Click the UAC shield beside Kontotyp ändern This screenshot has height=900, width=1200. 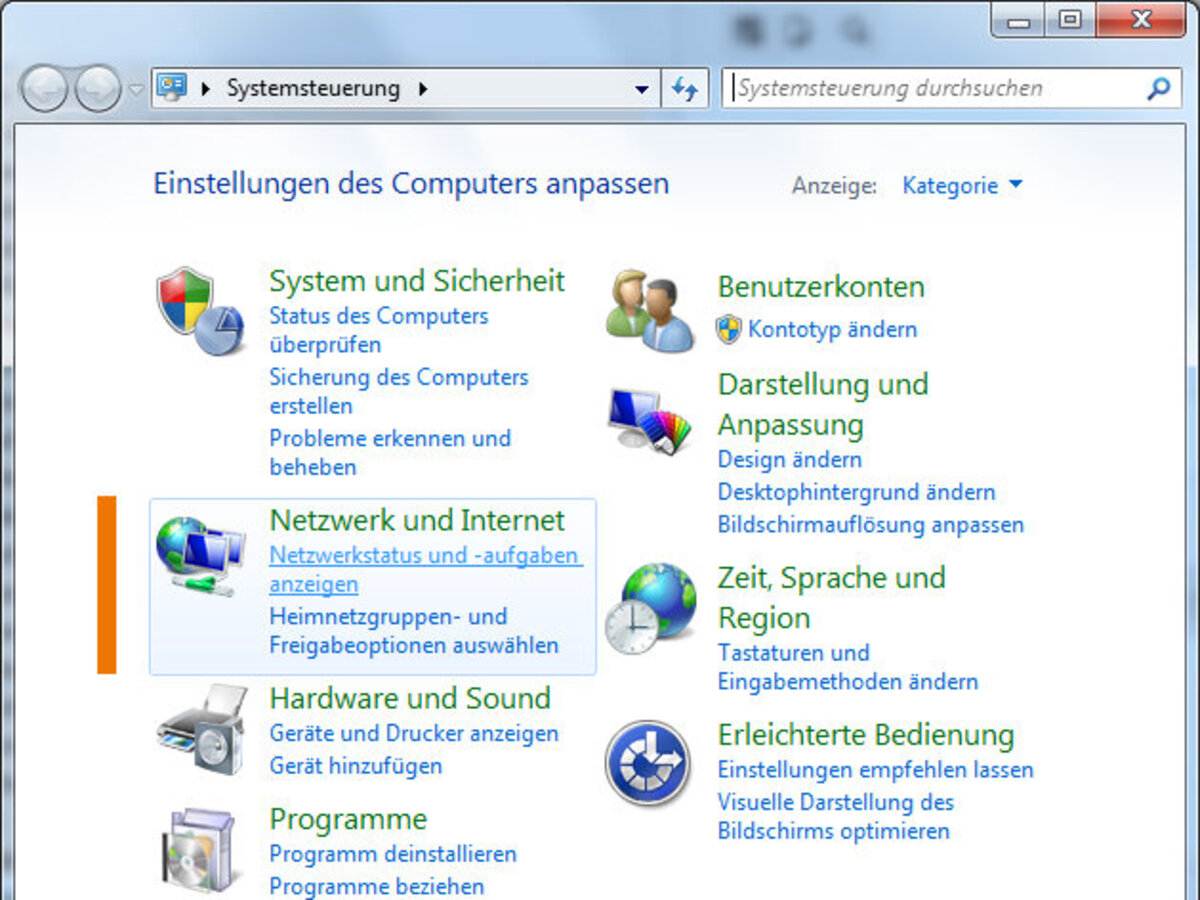click(729, 329)
